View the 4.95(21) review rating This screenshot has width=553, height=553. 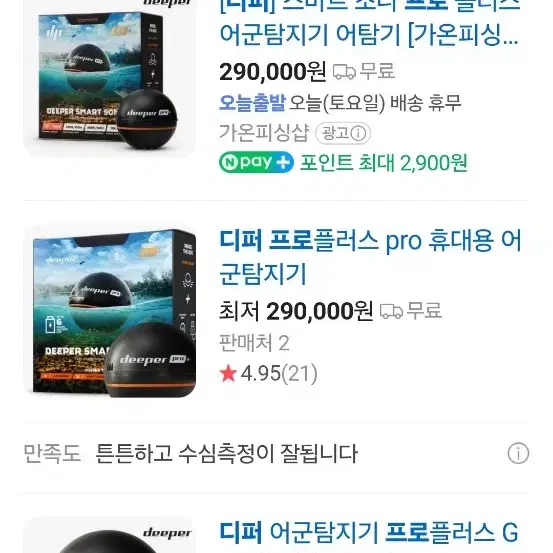coord(279,373)
